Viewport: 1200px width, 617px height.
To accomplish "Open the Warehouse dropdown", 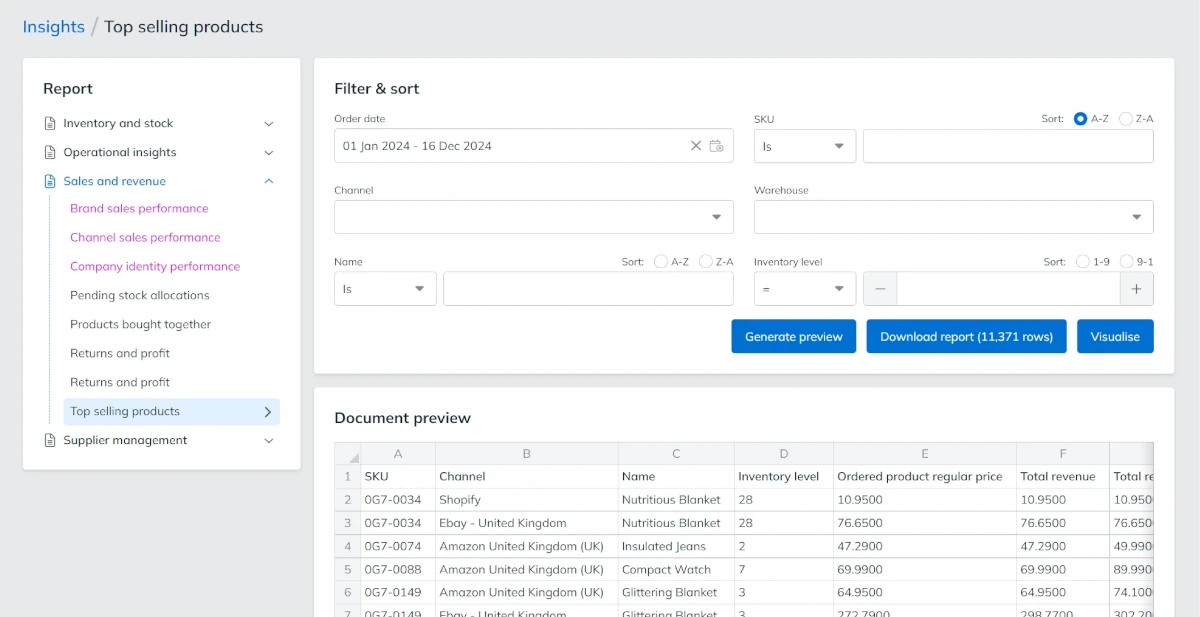I will coord(954,217).
